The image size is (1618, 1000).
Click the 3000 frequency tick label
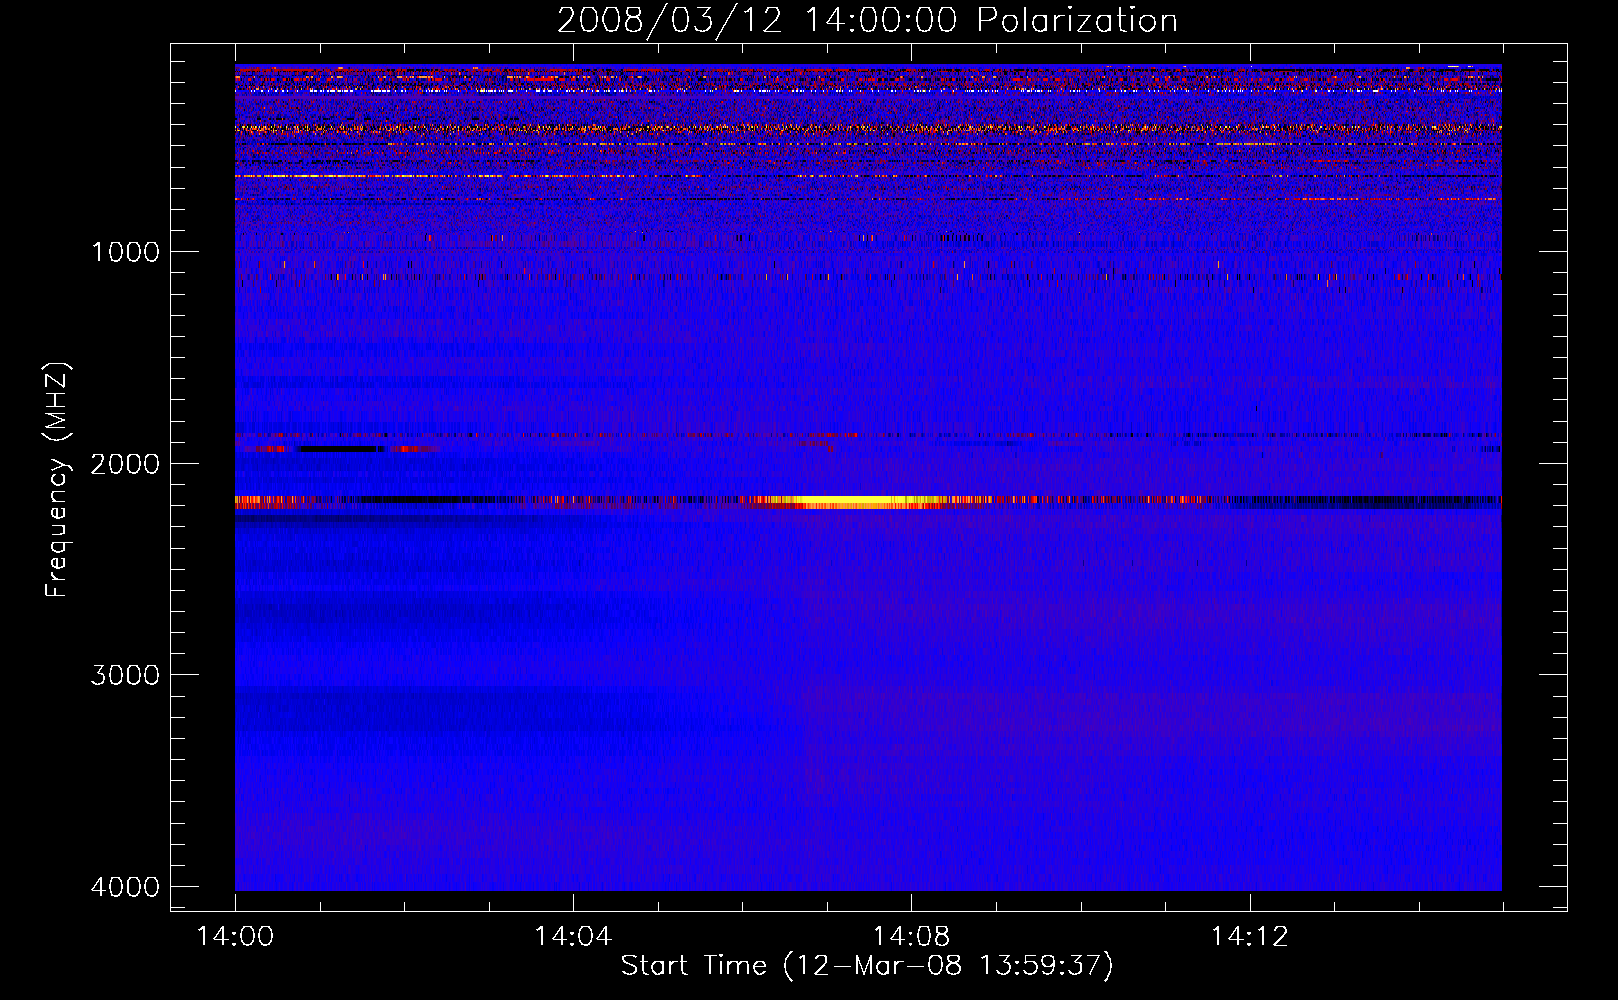pyautogui.click(x=125, y=675)
